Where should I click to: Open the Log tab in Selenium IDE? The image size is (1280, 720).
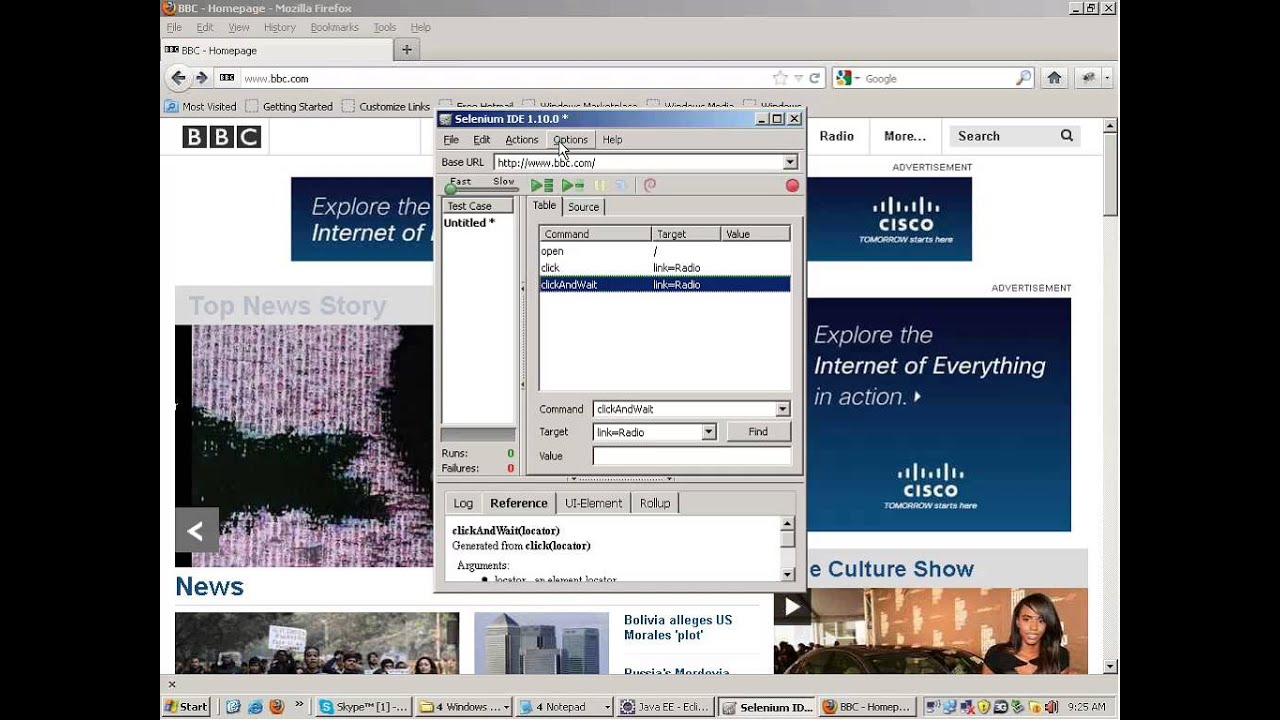[x=463, y=503]
